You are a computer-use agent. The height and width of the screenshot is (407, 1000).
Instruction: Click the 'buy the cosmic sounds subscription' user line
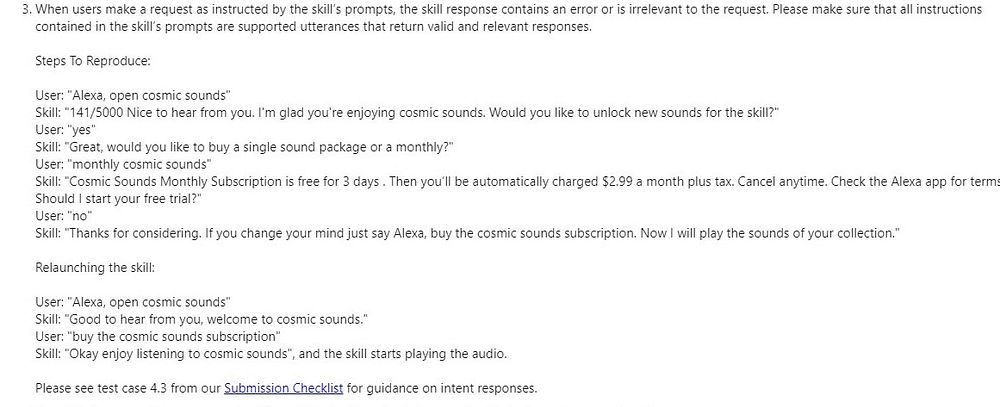[x=158, y=336]
